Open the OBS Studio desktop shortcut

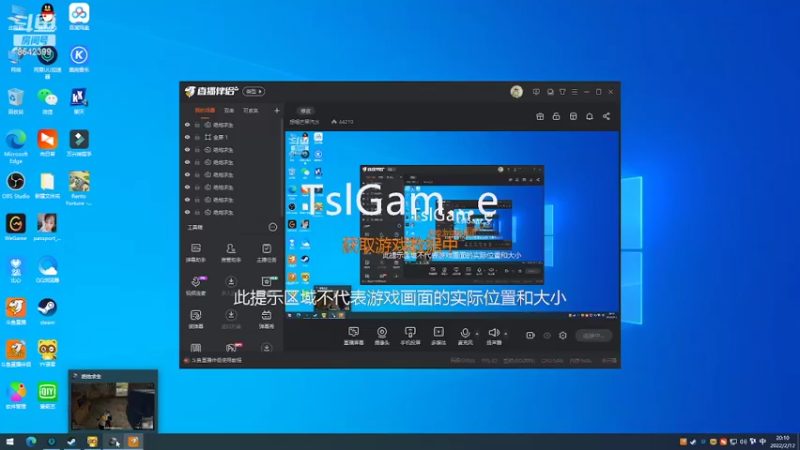pyautogui.click(x=16, y=185)
